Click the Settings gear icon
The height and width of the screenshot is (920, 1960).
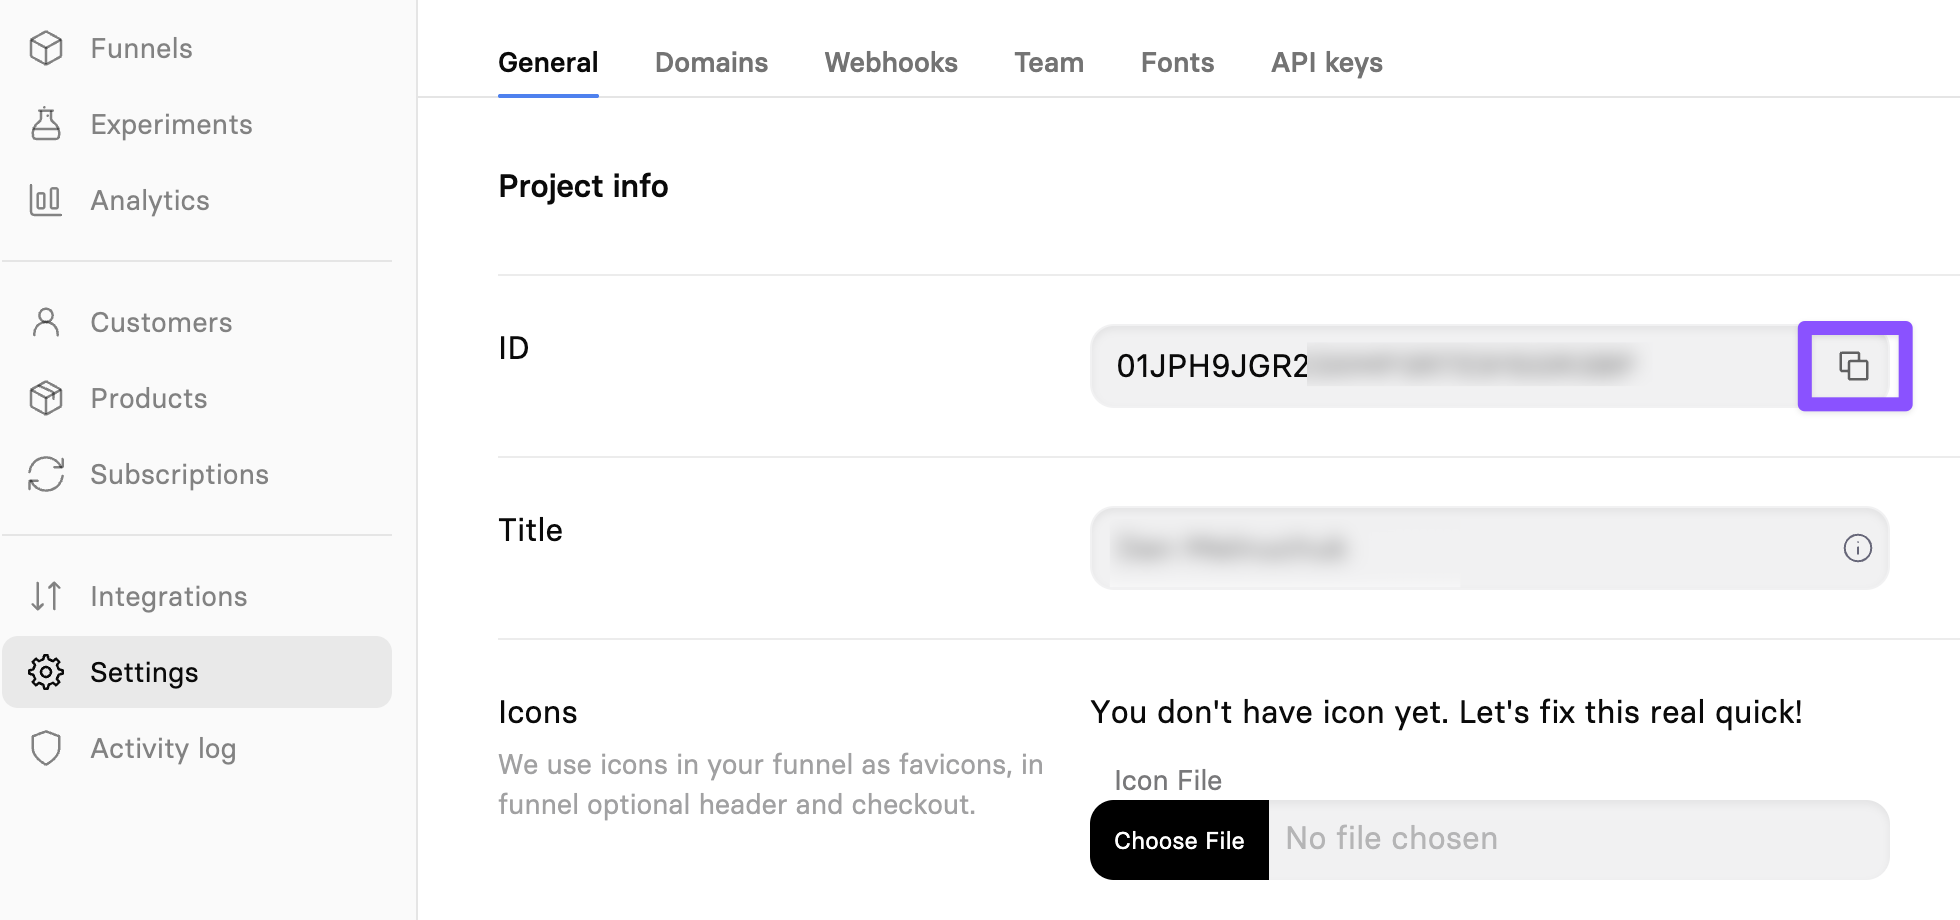point(46,672)
